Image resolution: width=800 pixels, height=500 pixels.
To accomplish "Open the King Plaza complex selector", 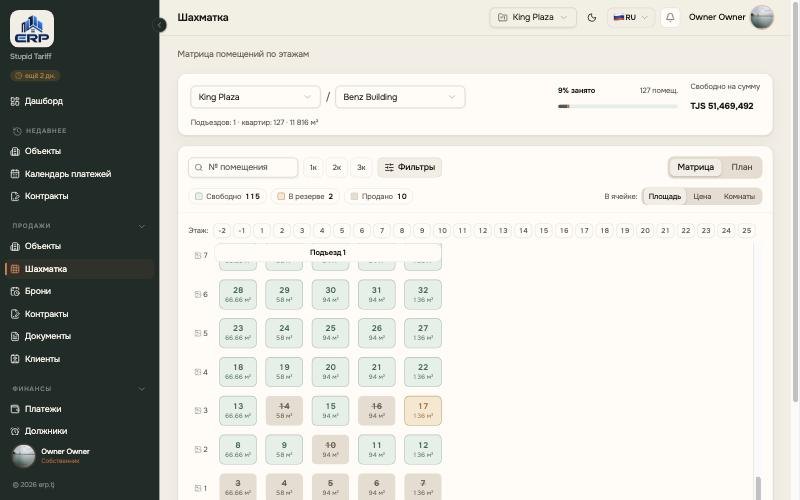I will pos(255,97).
